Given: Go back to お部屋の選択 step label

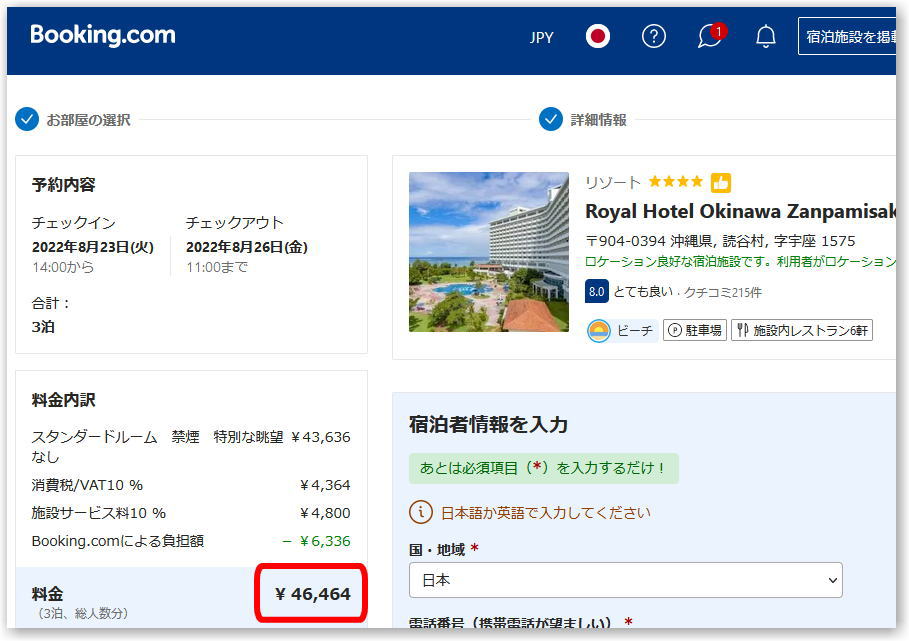Looking at the screenshot, I should tap(88, 120).
